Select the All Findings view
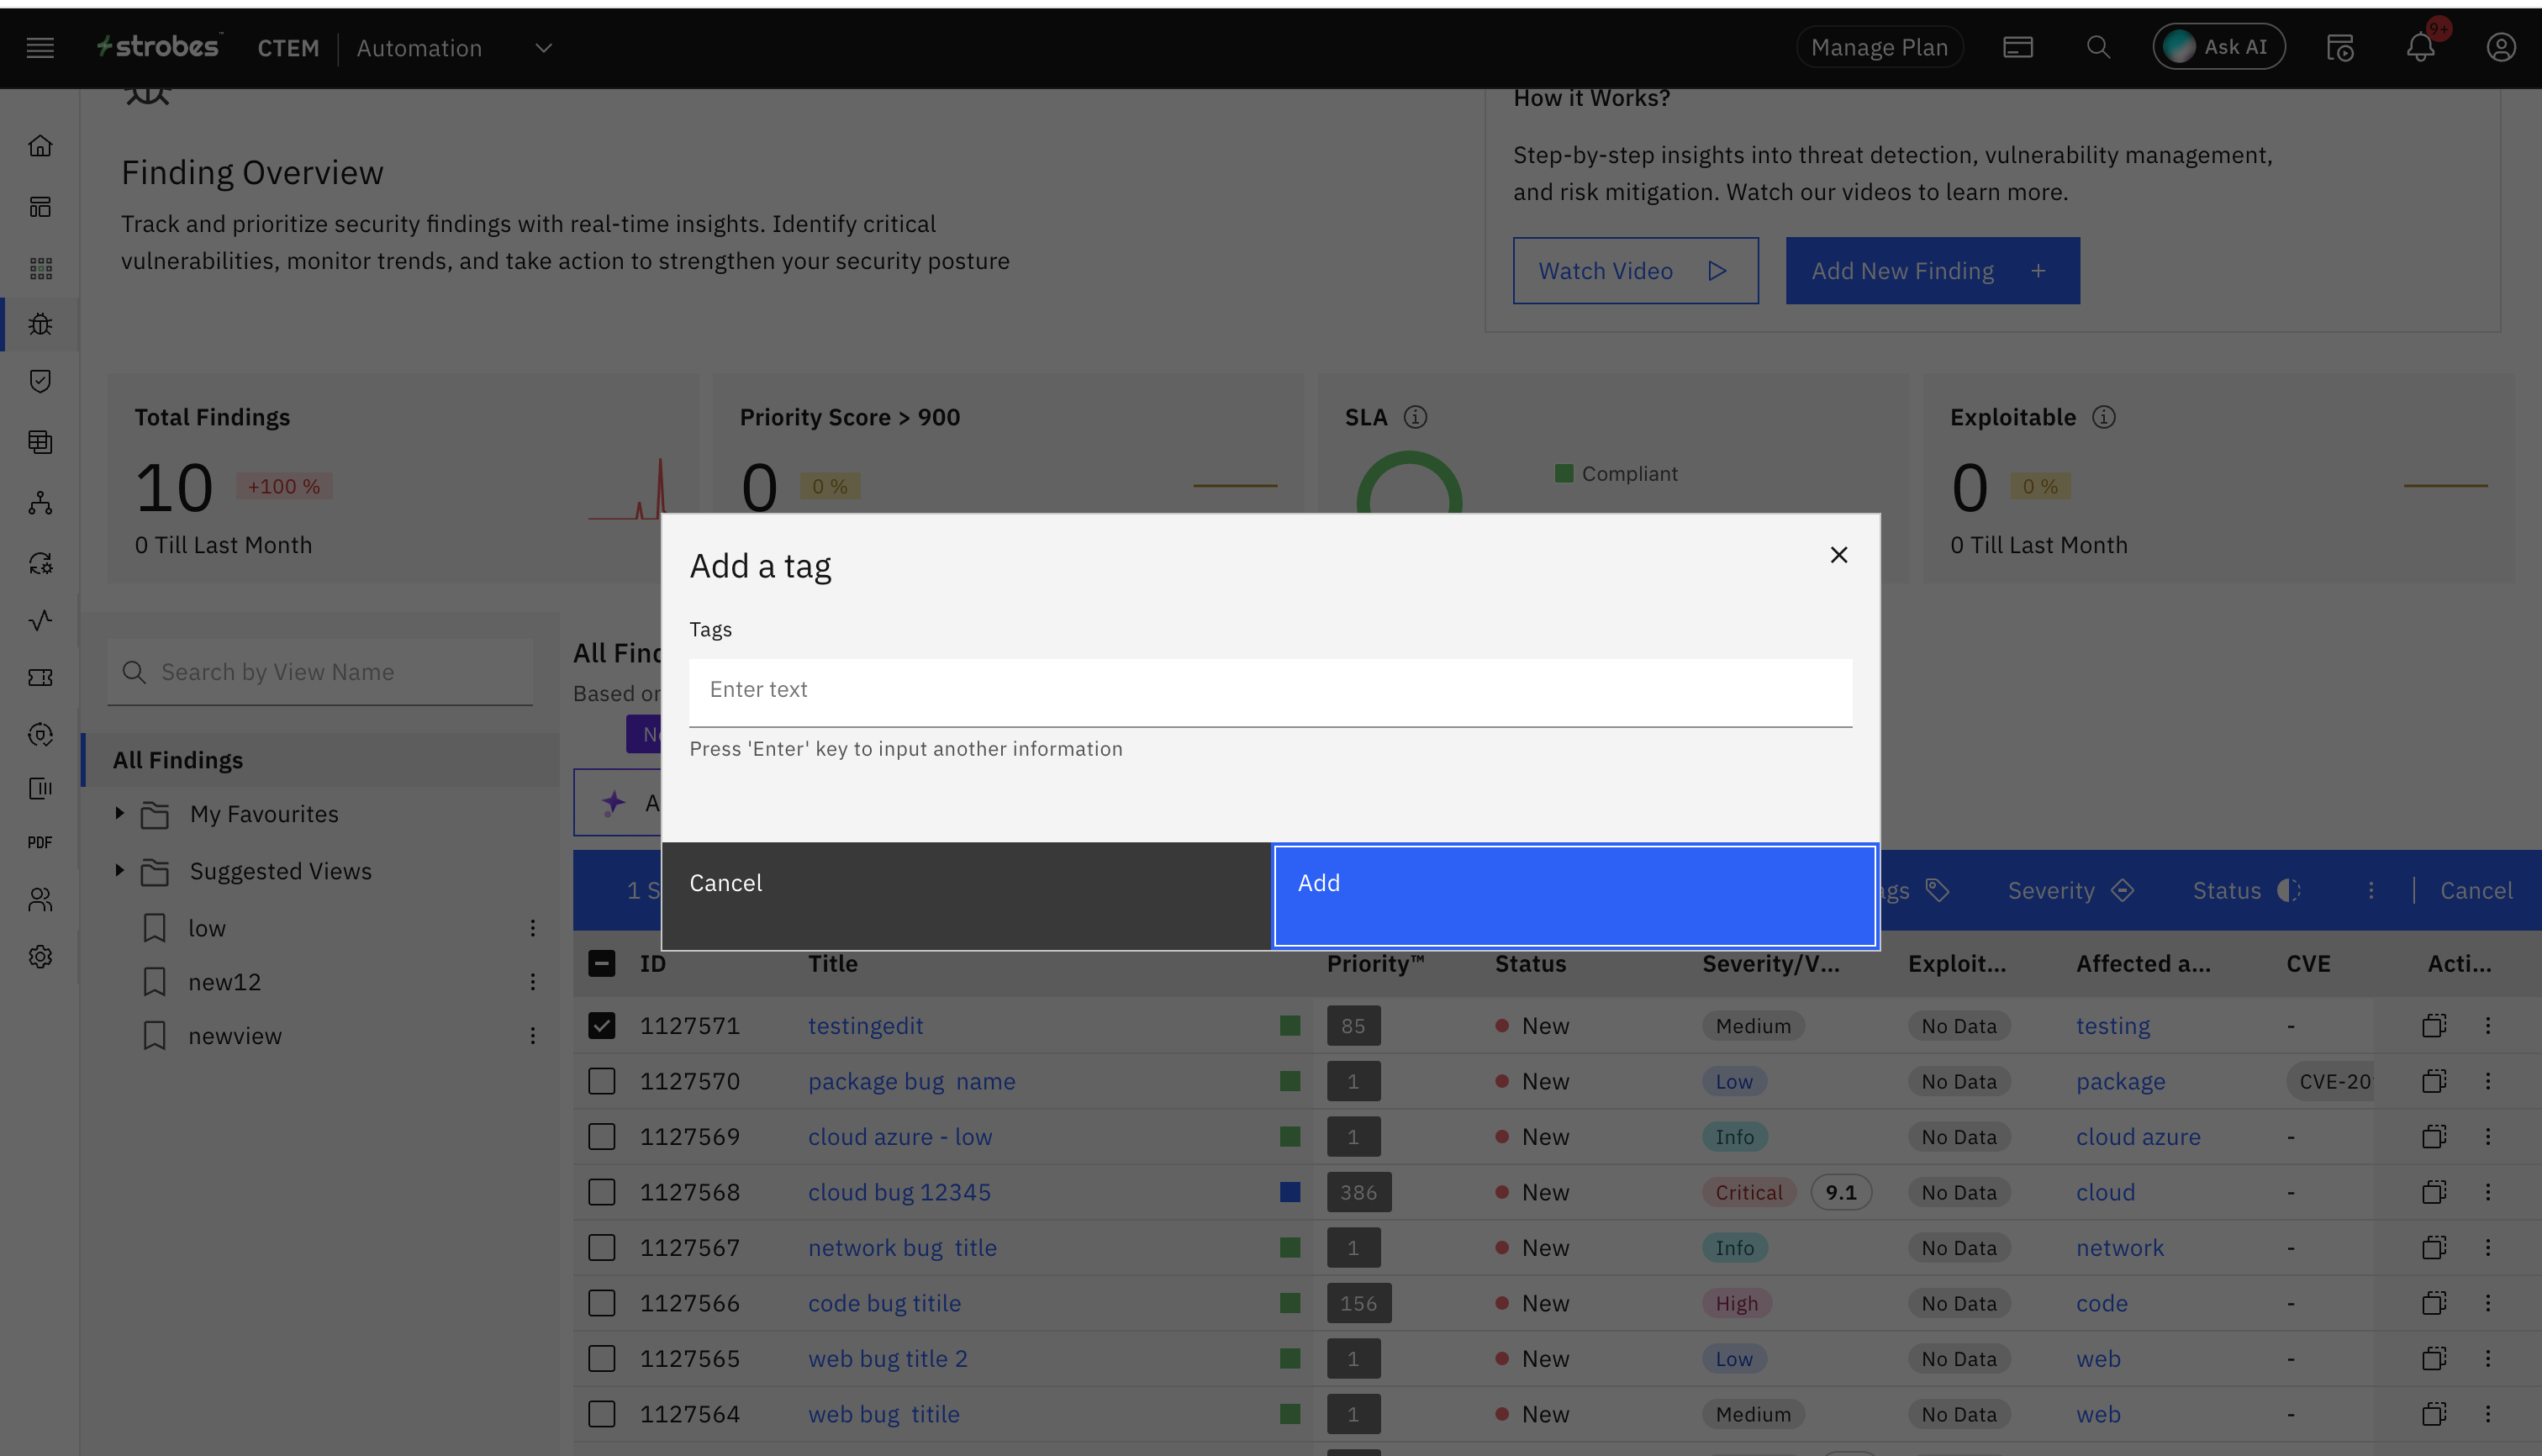 coord(178,760)
